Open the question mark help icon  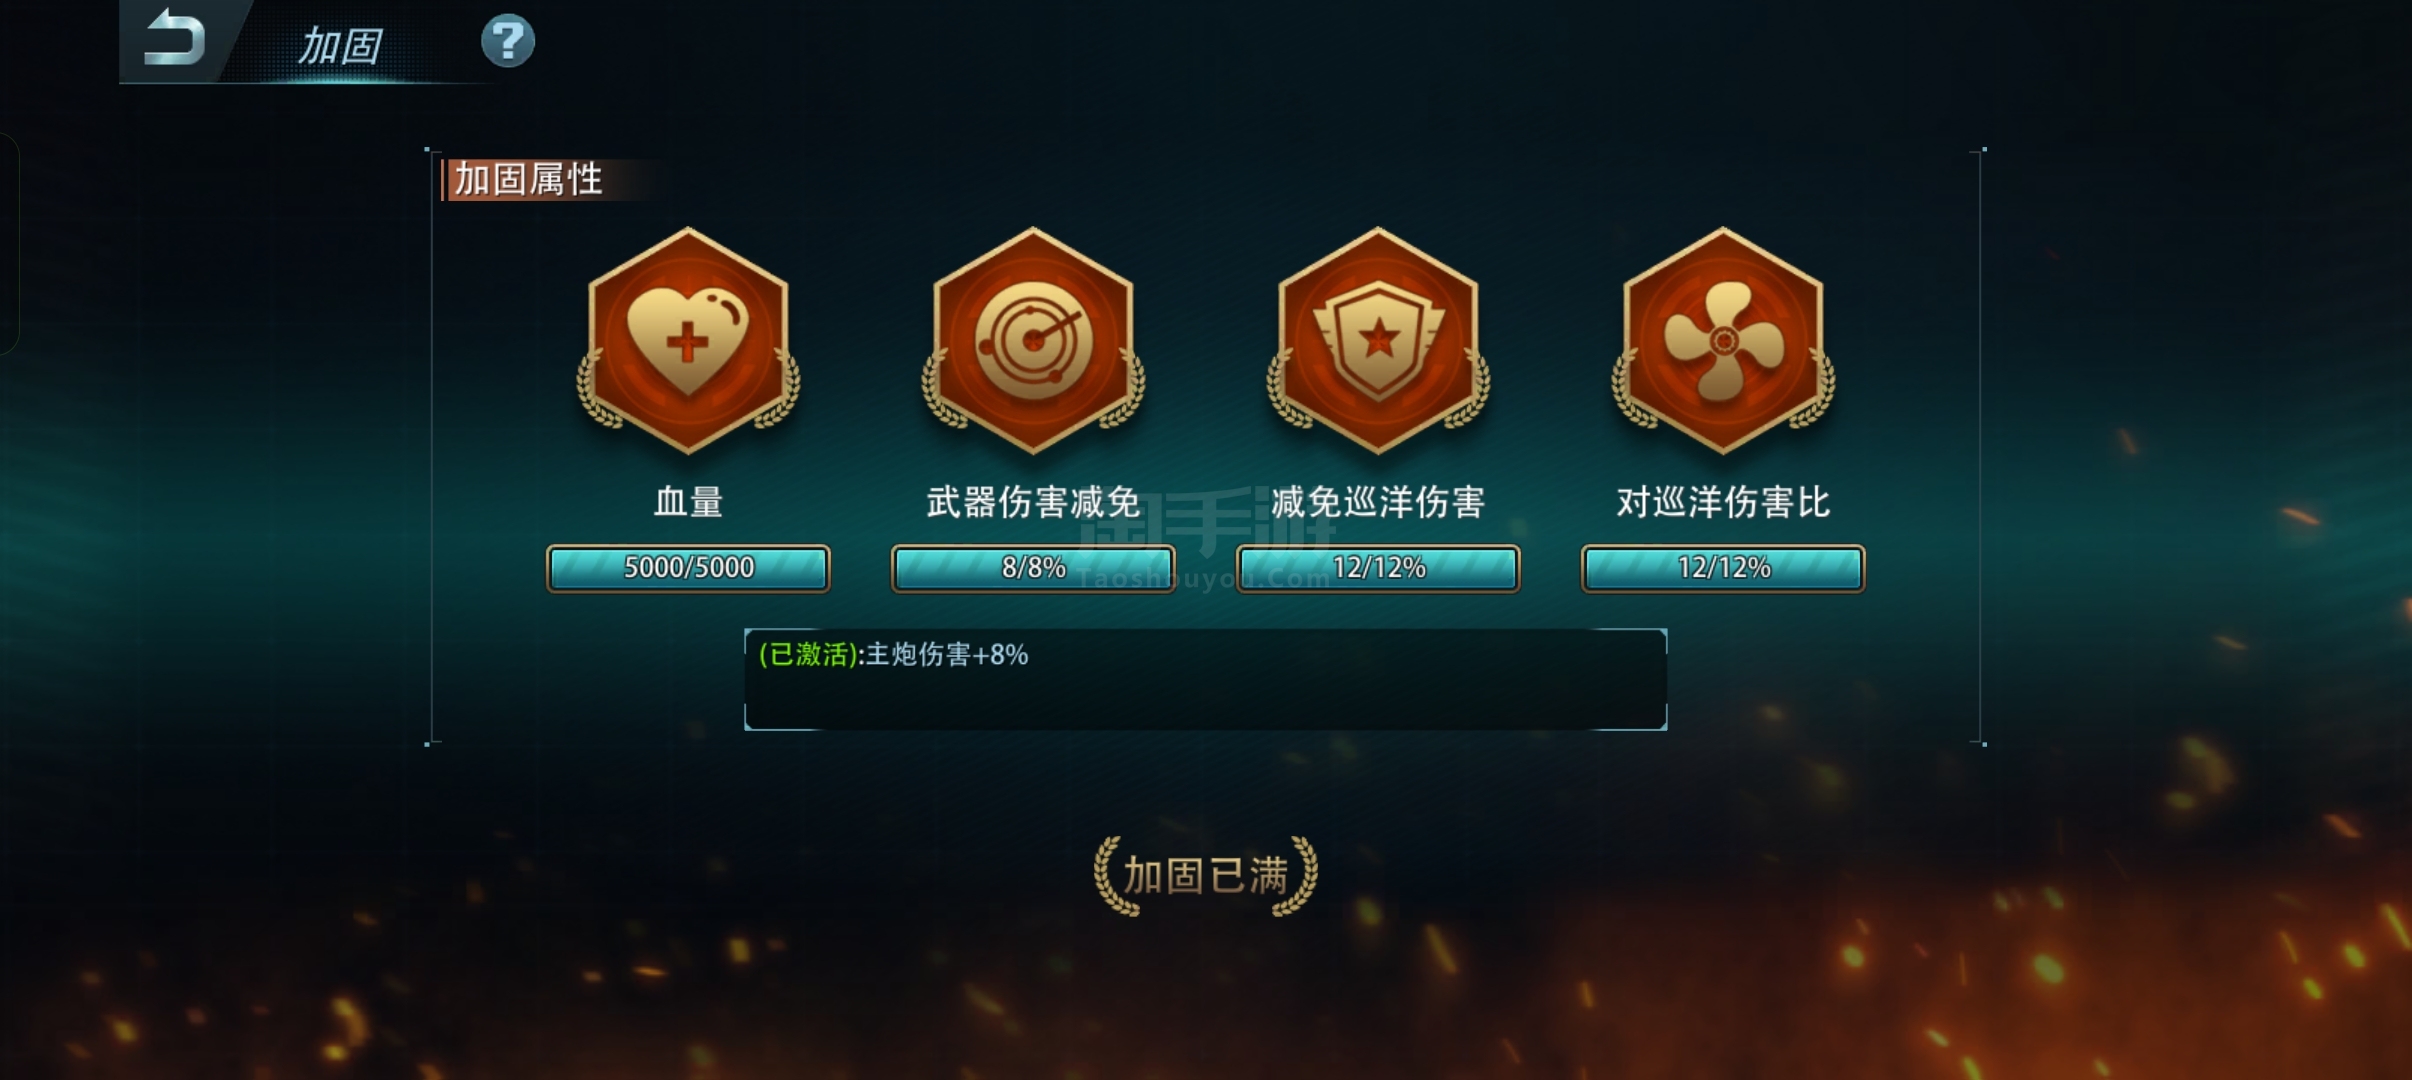point(508,41)
